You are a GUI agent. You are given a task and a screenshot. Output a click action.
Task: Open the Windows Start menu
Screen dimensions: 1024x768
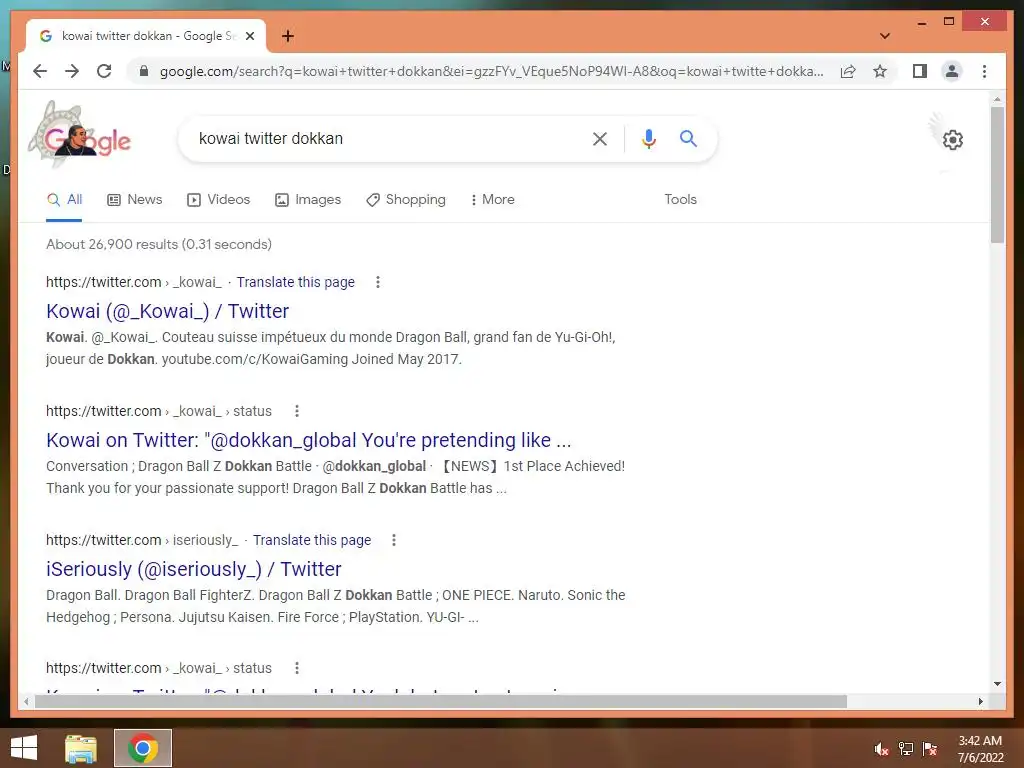(x=24, y=748)
